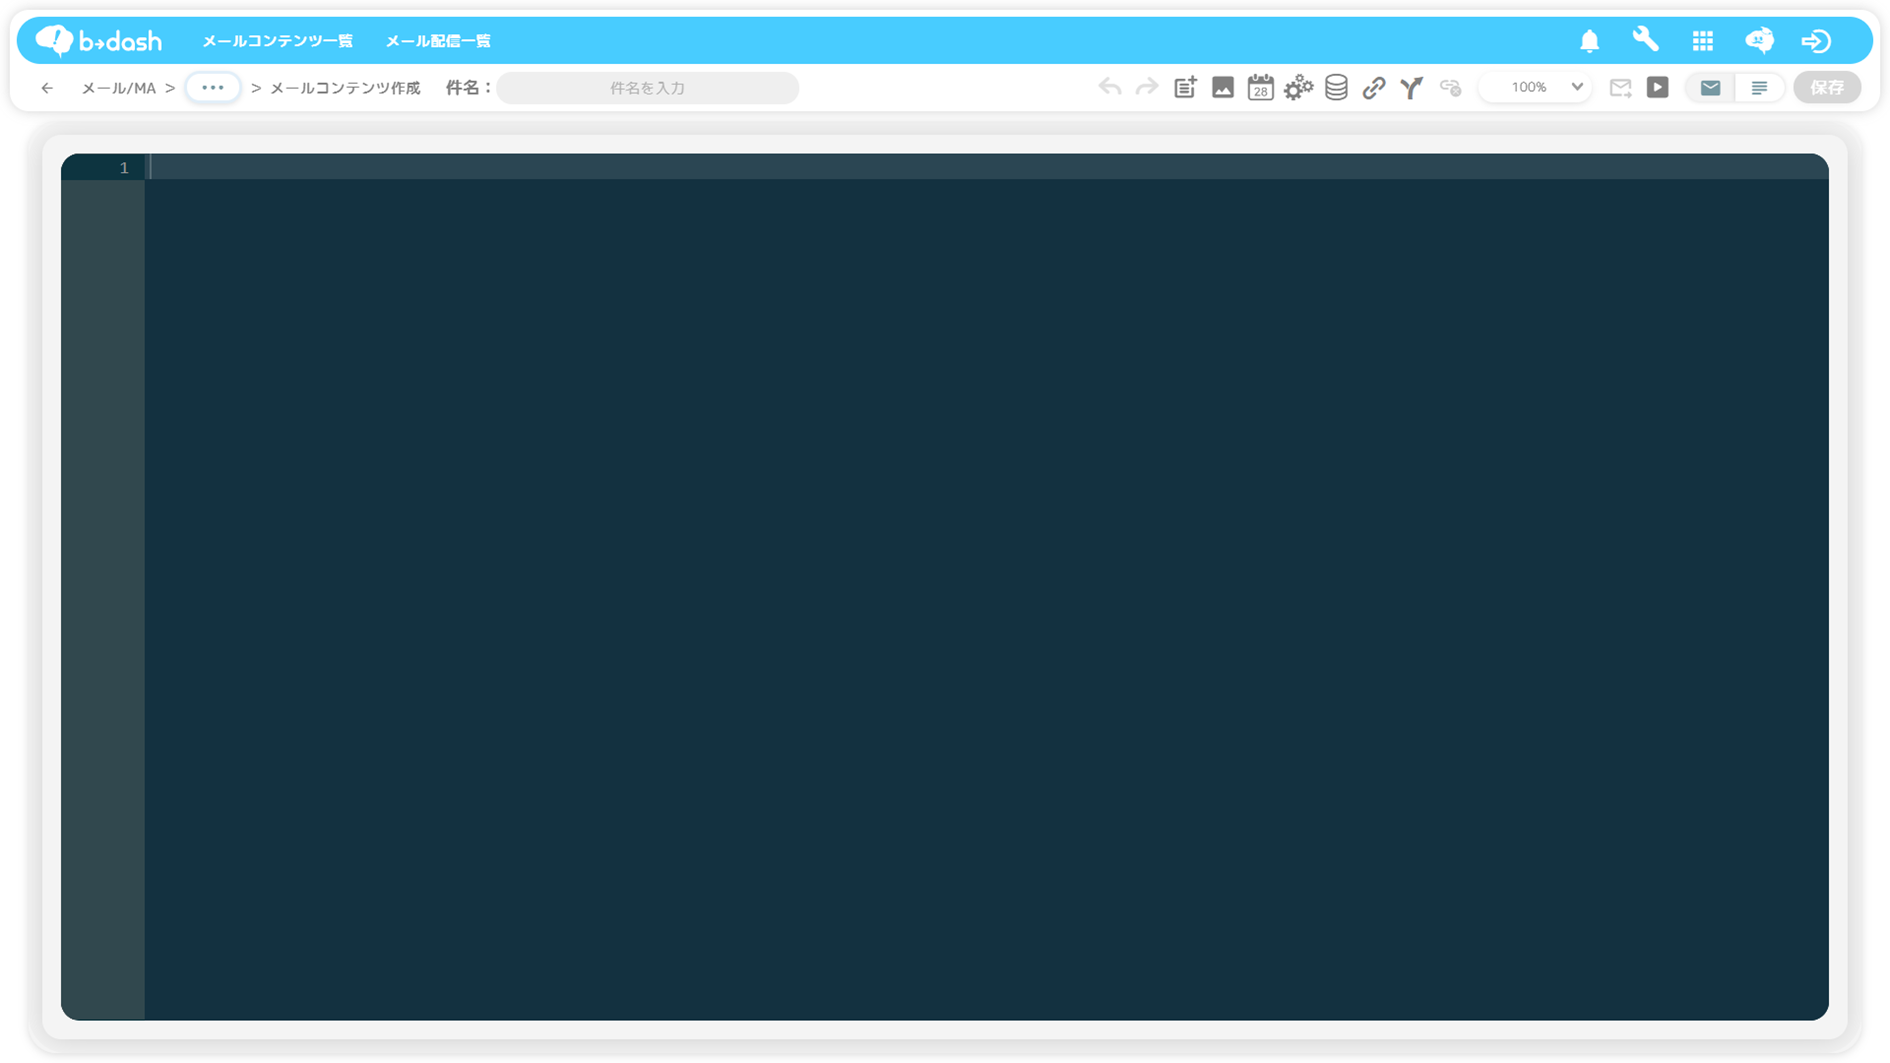Redo the last edit
The height and width of the screenshot is (1063, 1890).
coord(1147,87)
